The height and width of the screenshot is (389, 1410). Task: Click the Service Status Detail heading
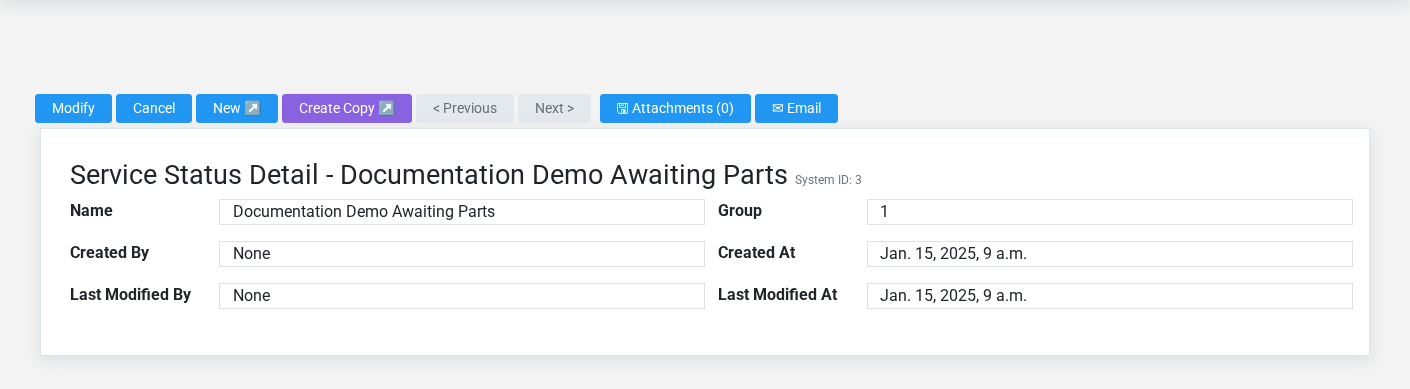[x=429, y=175]
